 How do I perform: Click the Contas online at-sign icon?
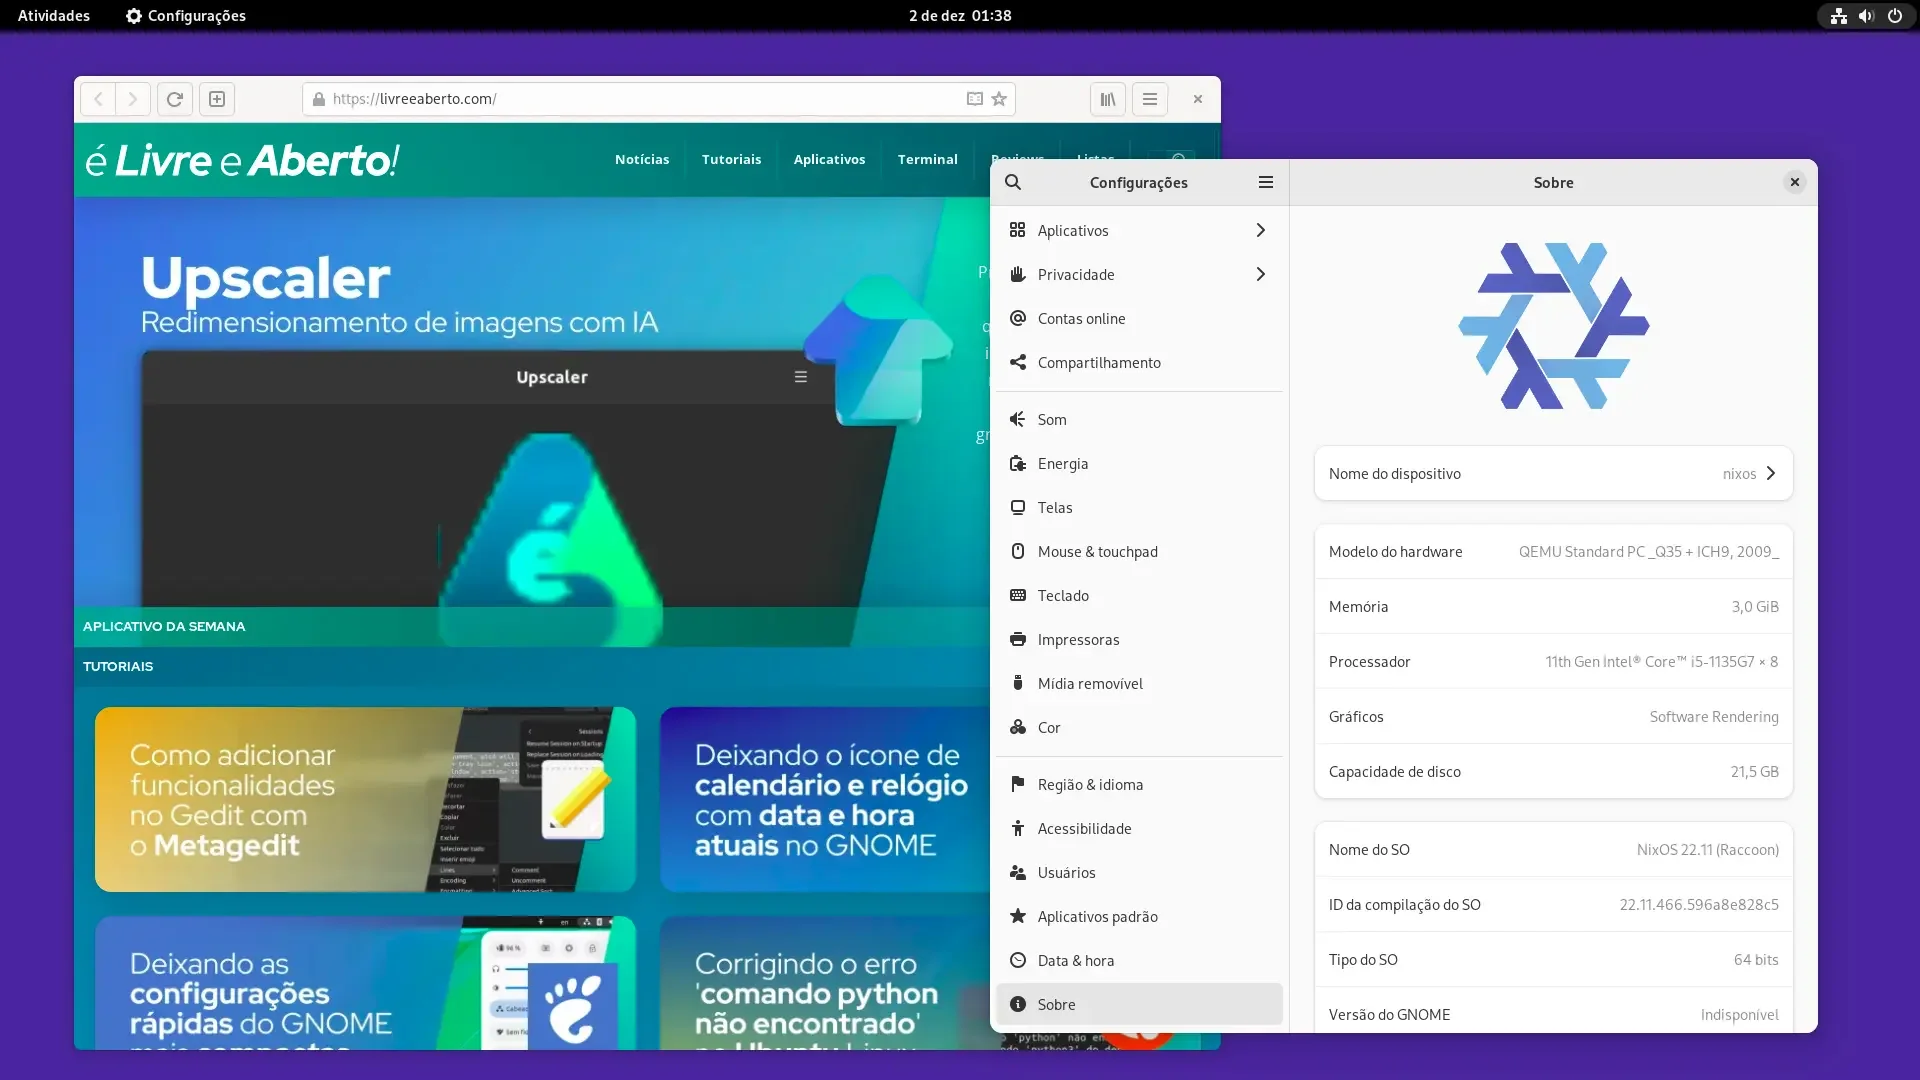tap(1018, 318)
